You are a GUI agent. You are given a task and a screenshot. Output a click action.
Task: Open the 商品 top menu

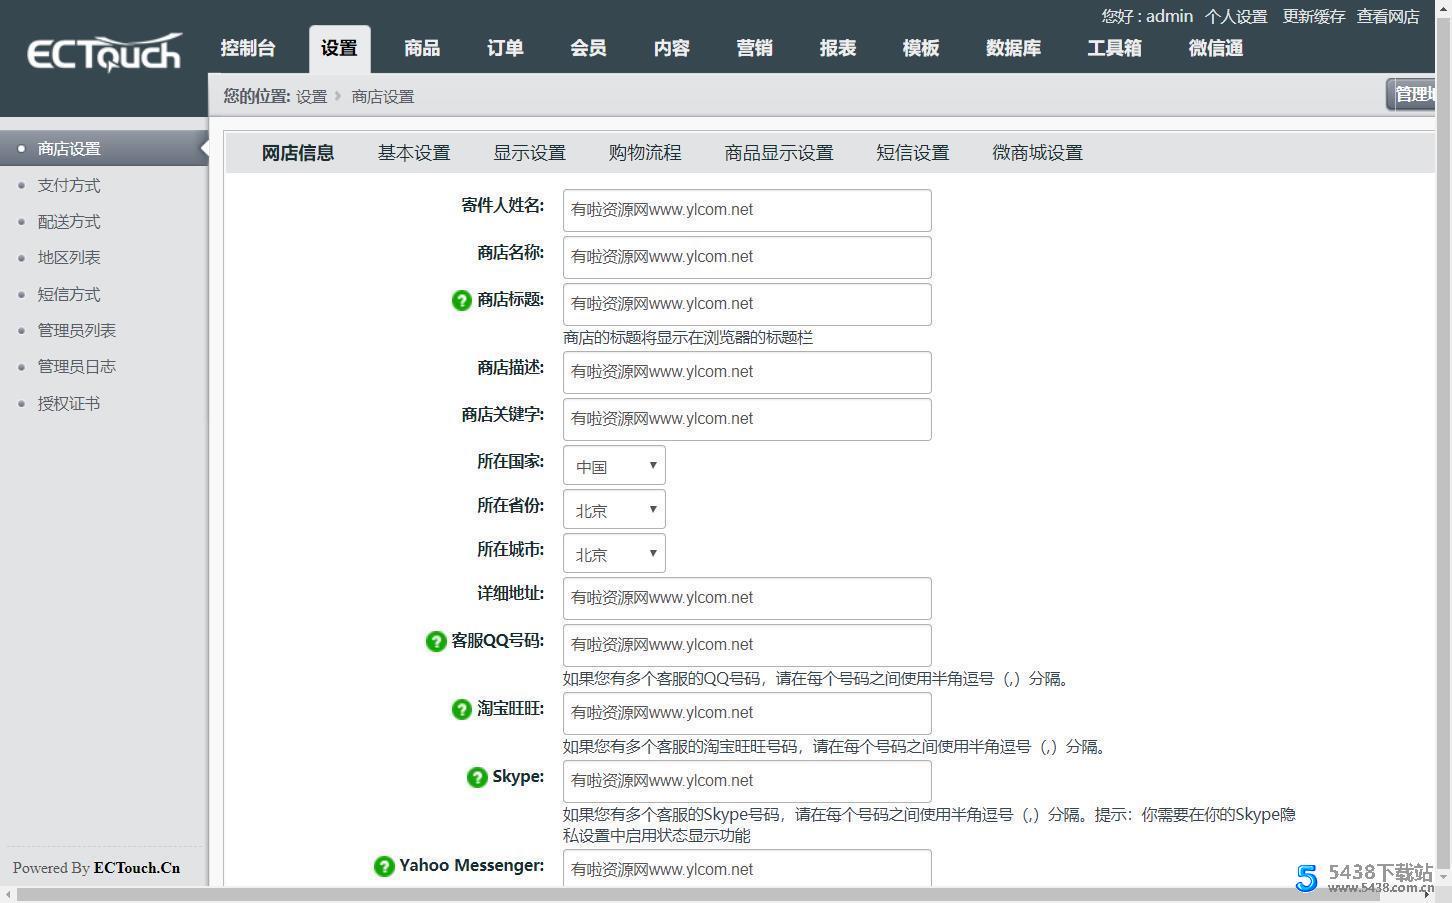[x=421, y=48]
